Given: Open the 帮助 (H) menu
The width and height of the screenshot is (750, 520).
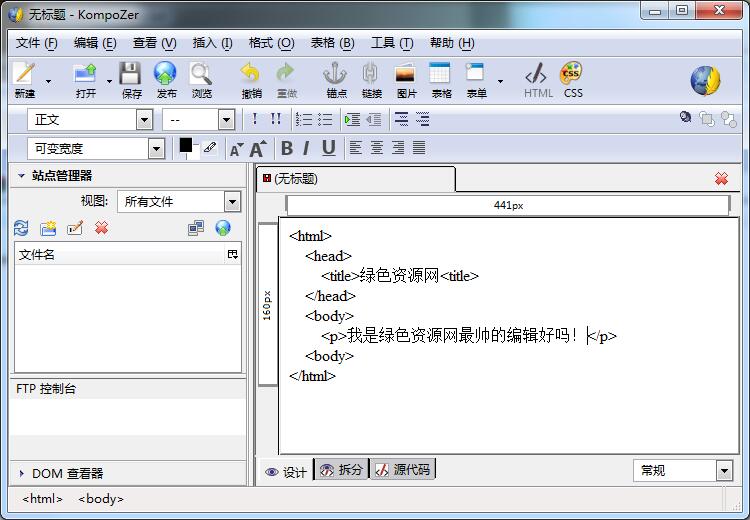Looking at the screenshot, I should point(452,43).
